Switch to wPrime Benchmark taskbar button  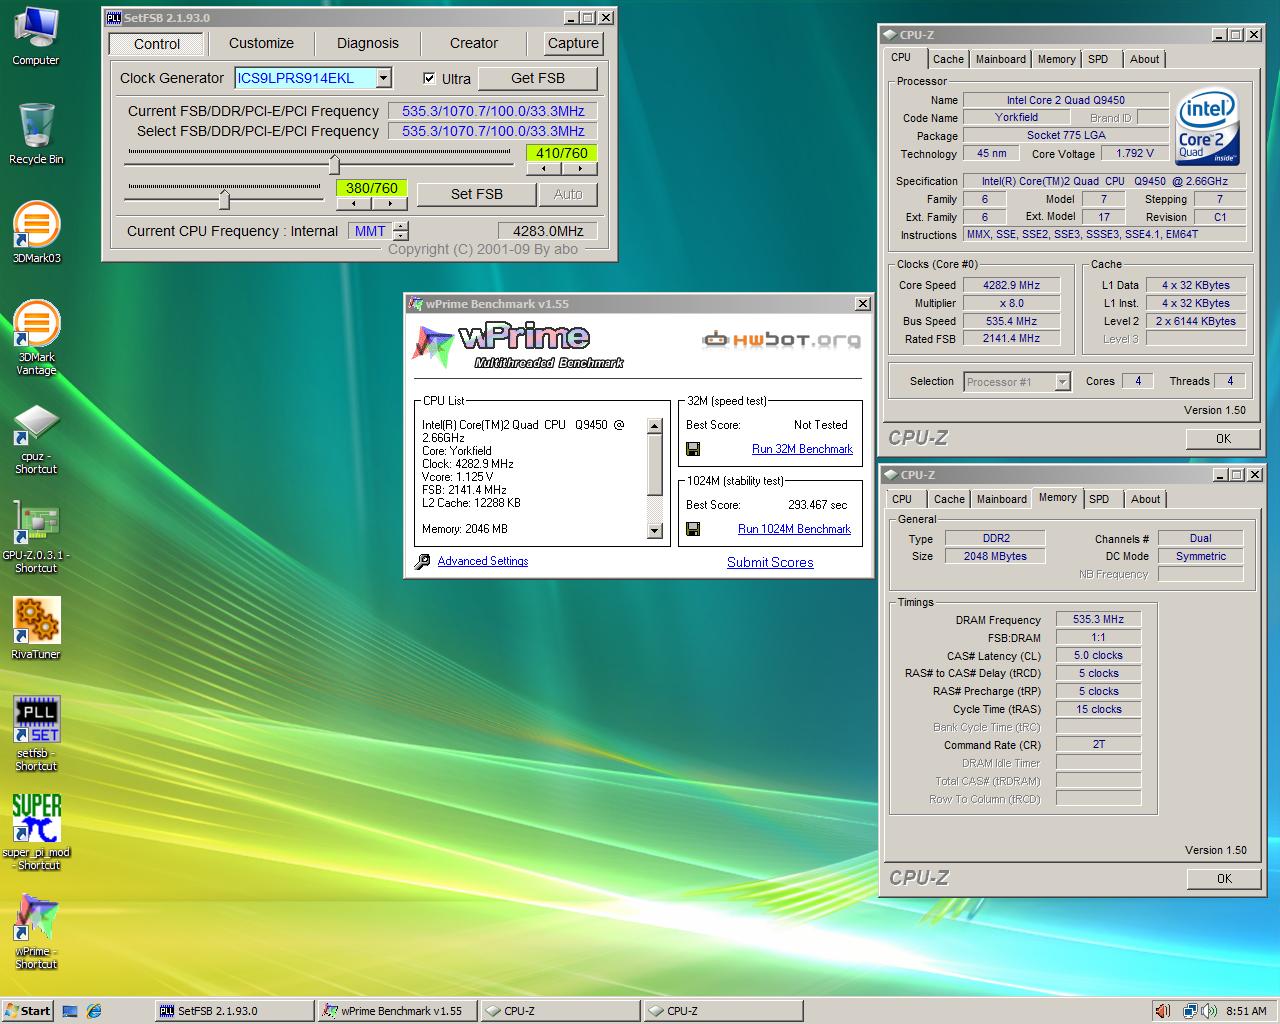(x=395, y=1011)
